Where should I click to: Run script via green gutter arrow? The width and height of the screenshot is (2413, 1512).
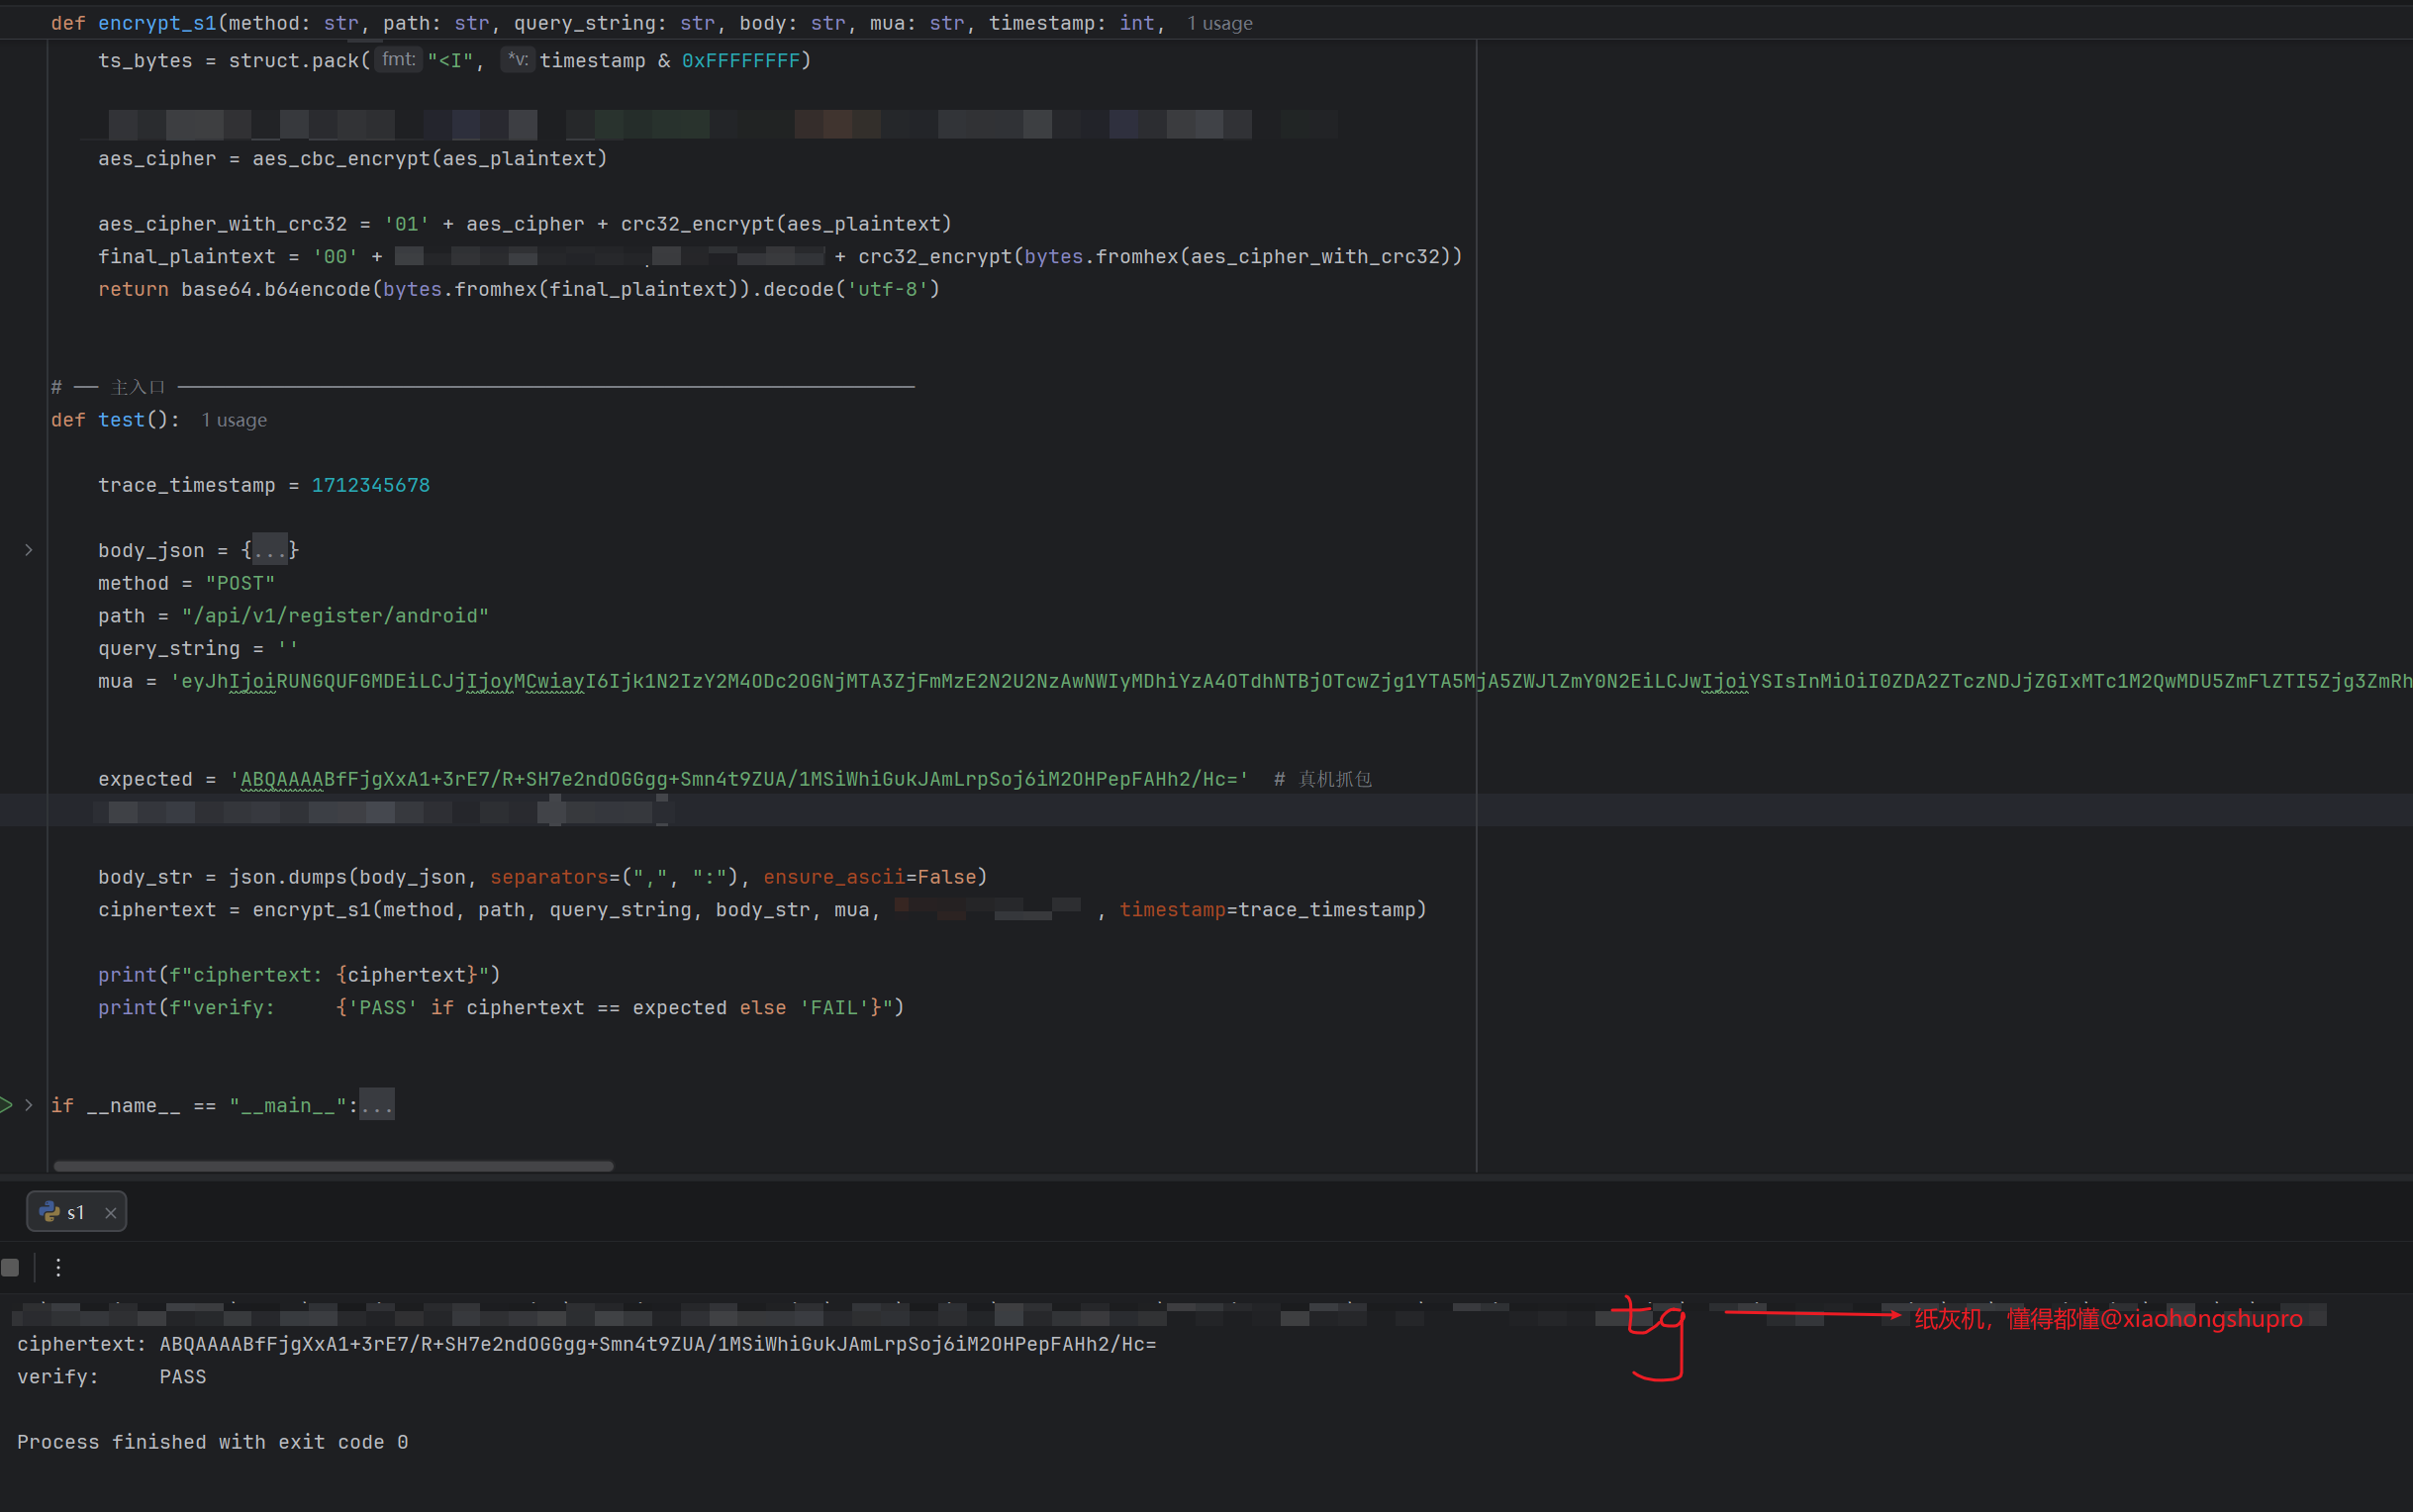pyautogui.click(x=6, y=1105)
